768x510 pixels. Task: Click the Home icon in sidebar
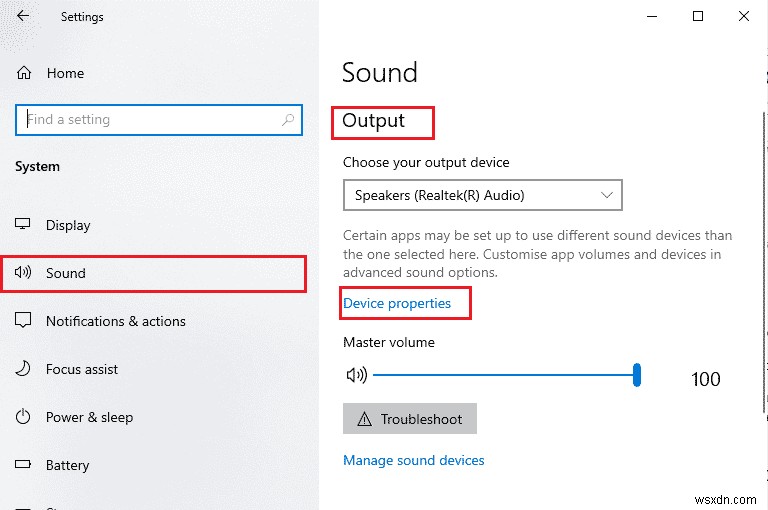[x=24, y=73]
